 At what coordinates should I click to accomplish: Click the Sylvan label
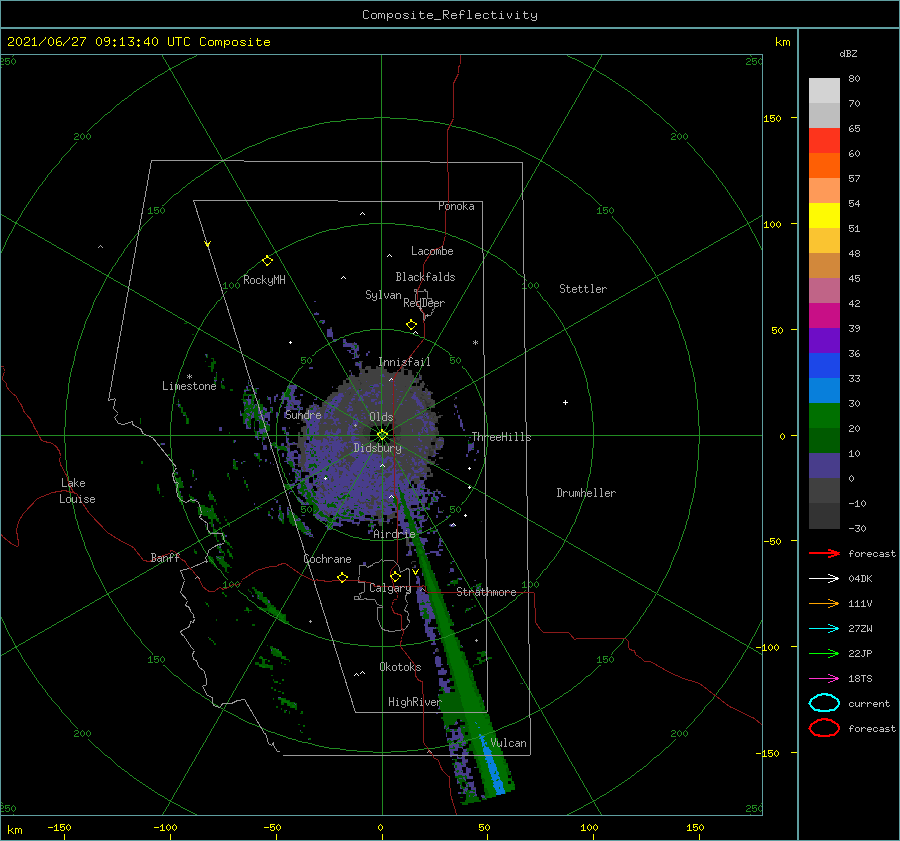pyautogui.click(x=383, y=295)
